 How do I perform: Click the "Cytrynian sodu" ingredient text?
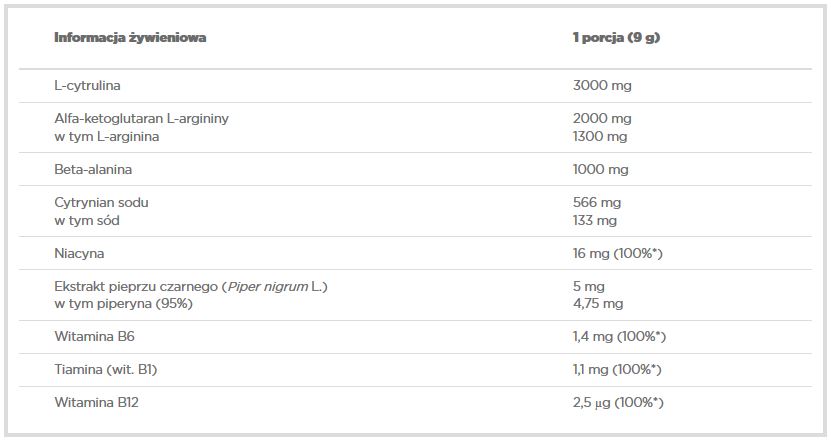101,202
